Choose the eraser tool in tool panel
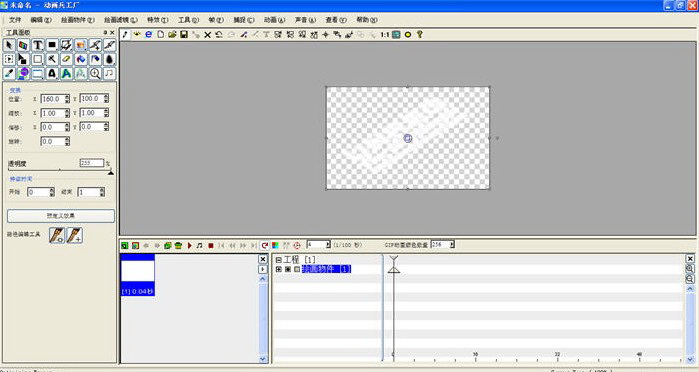This screenshot has height=372, width=699. 66,59
